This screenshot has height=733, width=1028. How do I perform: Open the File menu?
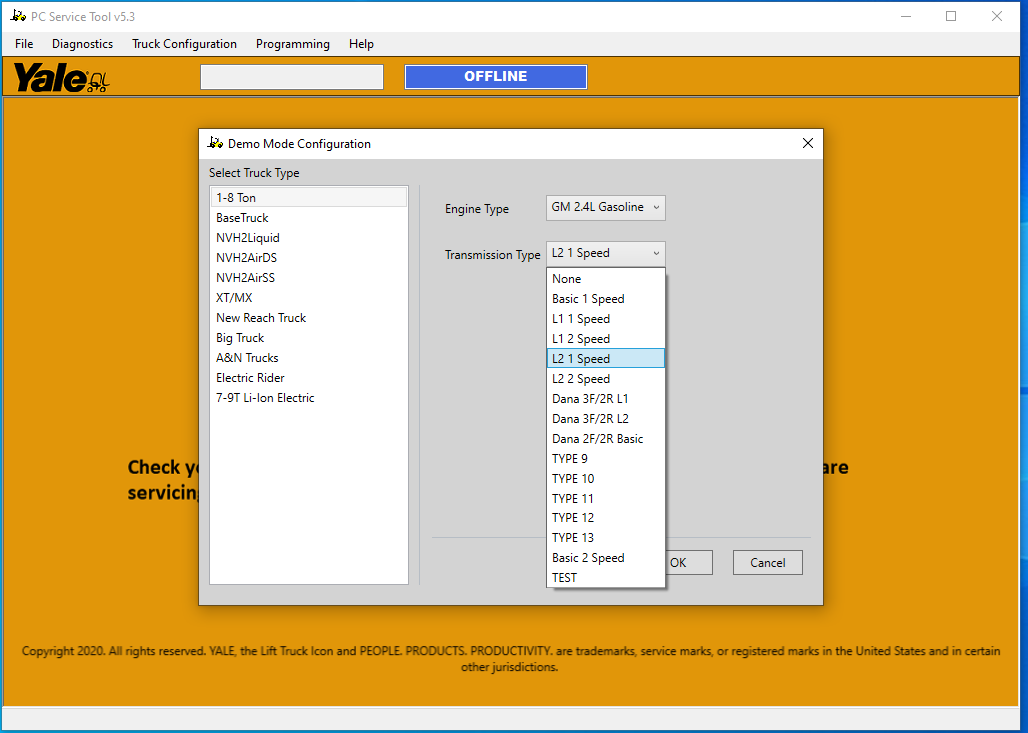click(24, 44)
